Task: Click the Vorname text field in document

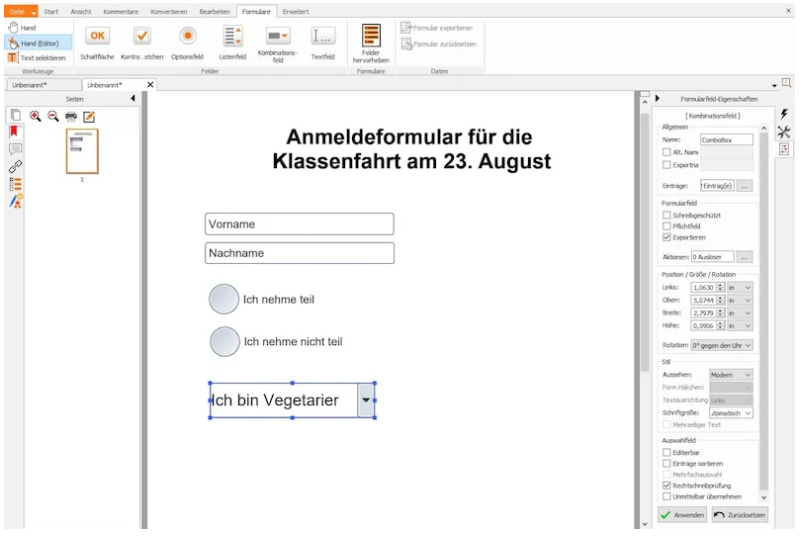Action: pyautogui.click(x=299, y=224)
